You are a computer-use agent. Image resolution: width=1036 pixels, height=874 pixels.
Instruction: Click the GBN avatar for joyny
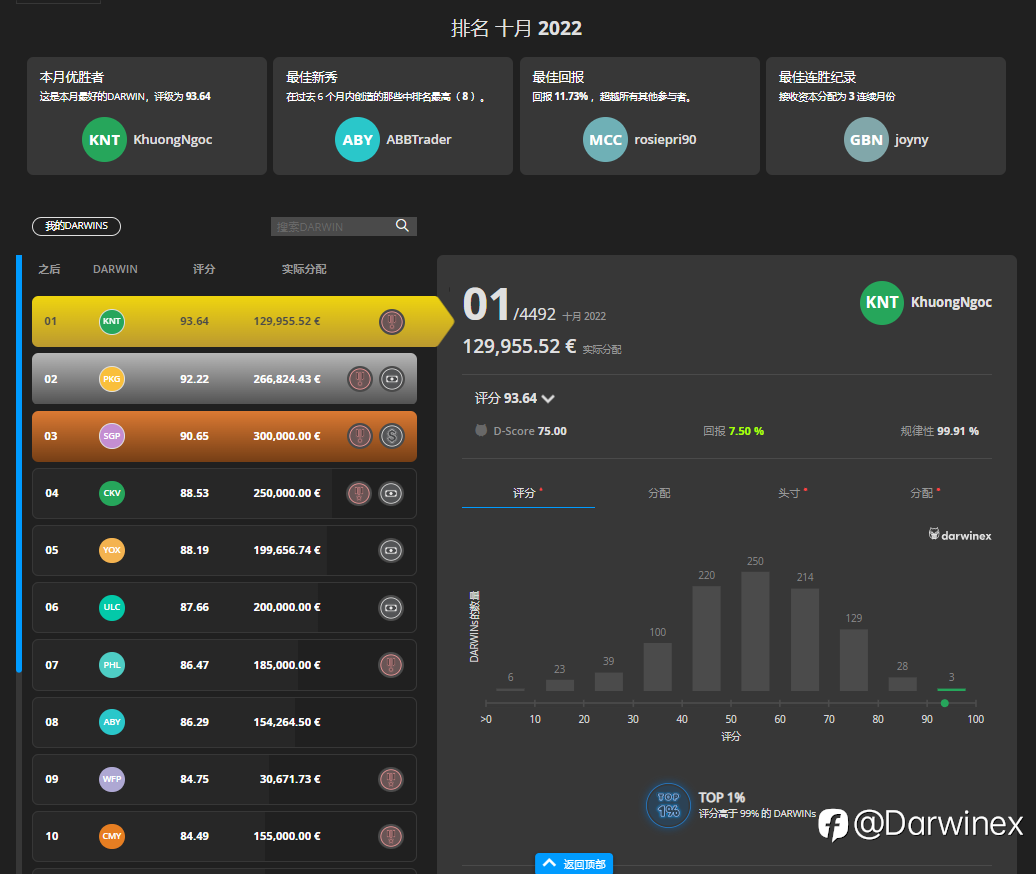(x=866, y=139)
